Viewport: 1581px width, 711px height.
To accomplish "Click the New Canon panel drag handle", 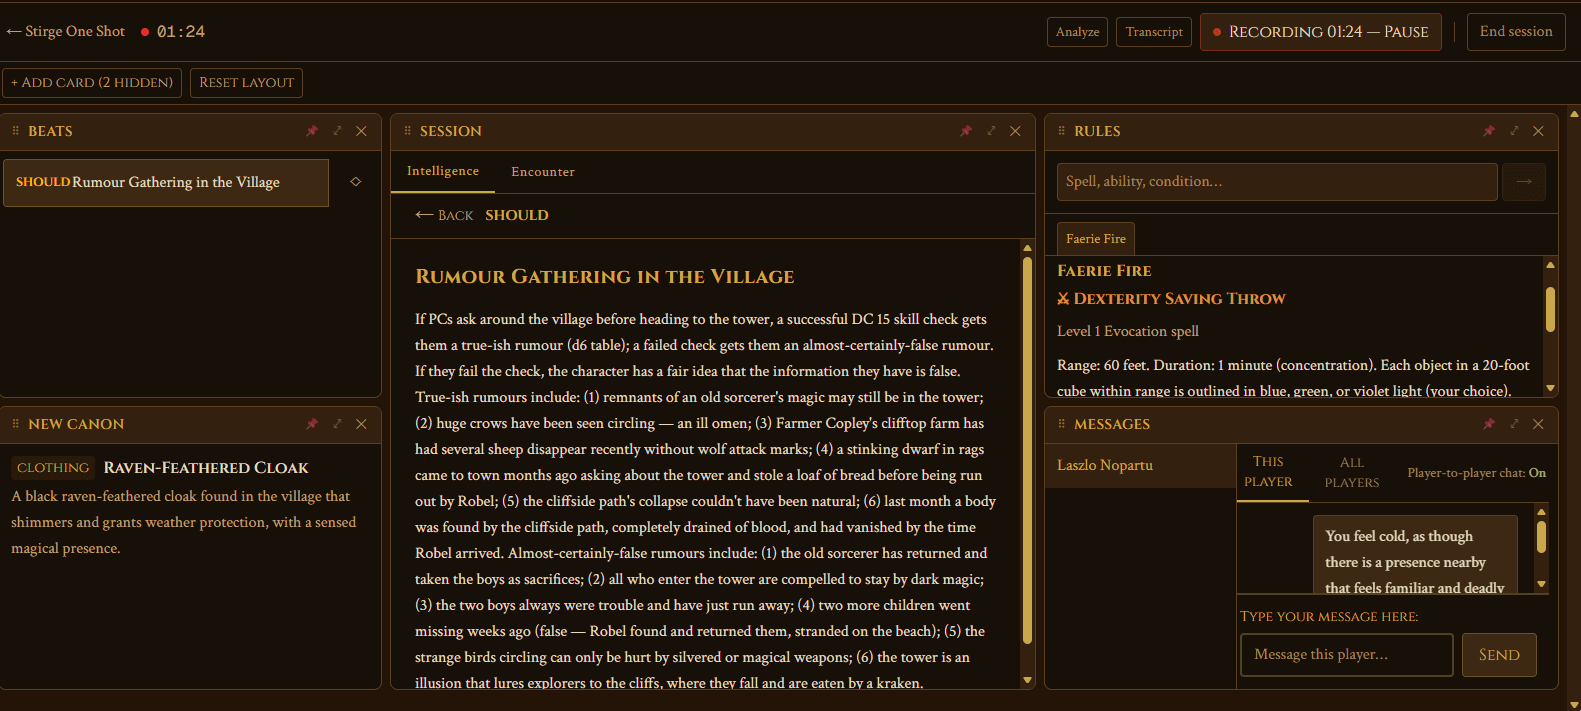I will (15, 424).
